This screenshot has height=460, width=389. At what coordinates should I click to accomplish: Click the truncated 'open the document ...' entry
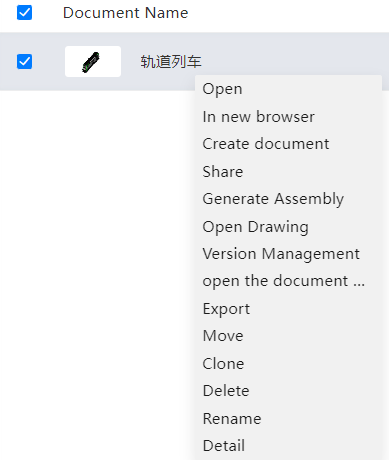pos(283,281)
